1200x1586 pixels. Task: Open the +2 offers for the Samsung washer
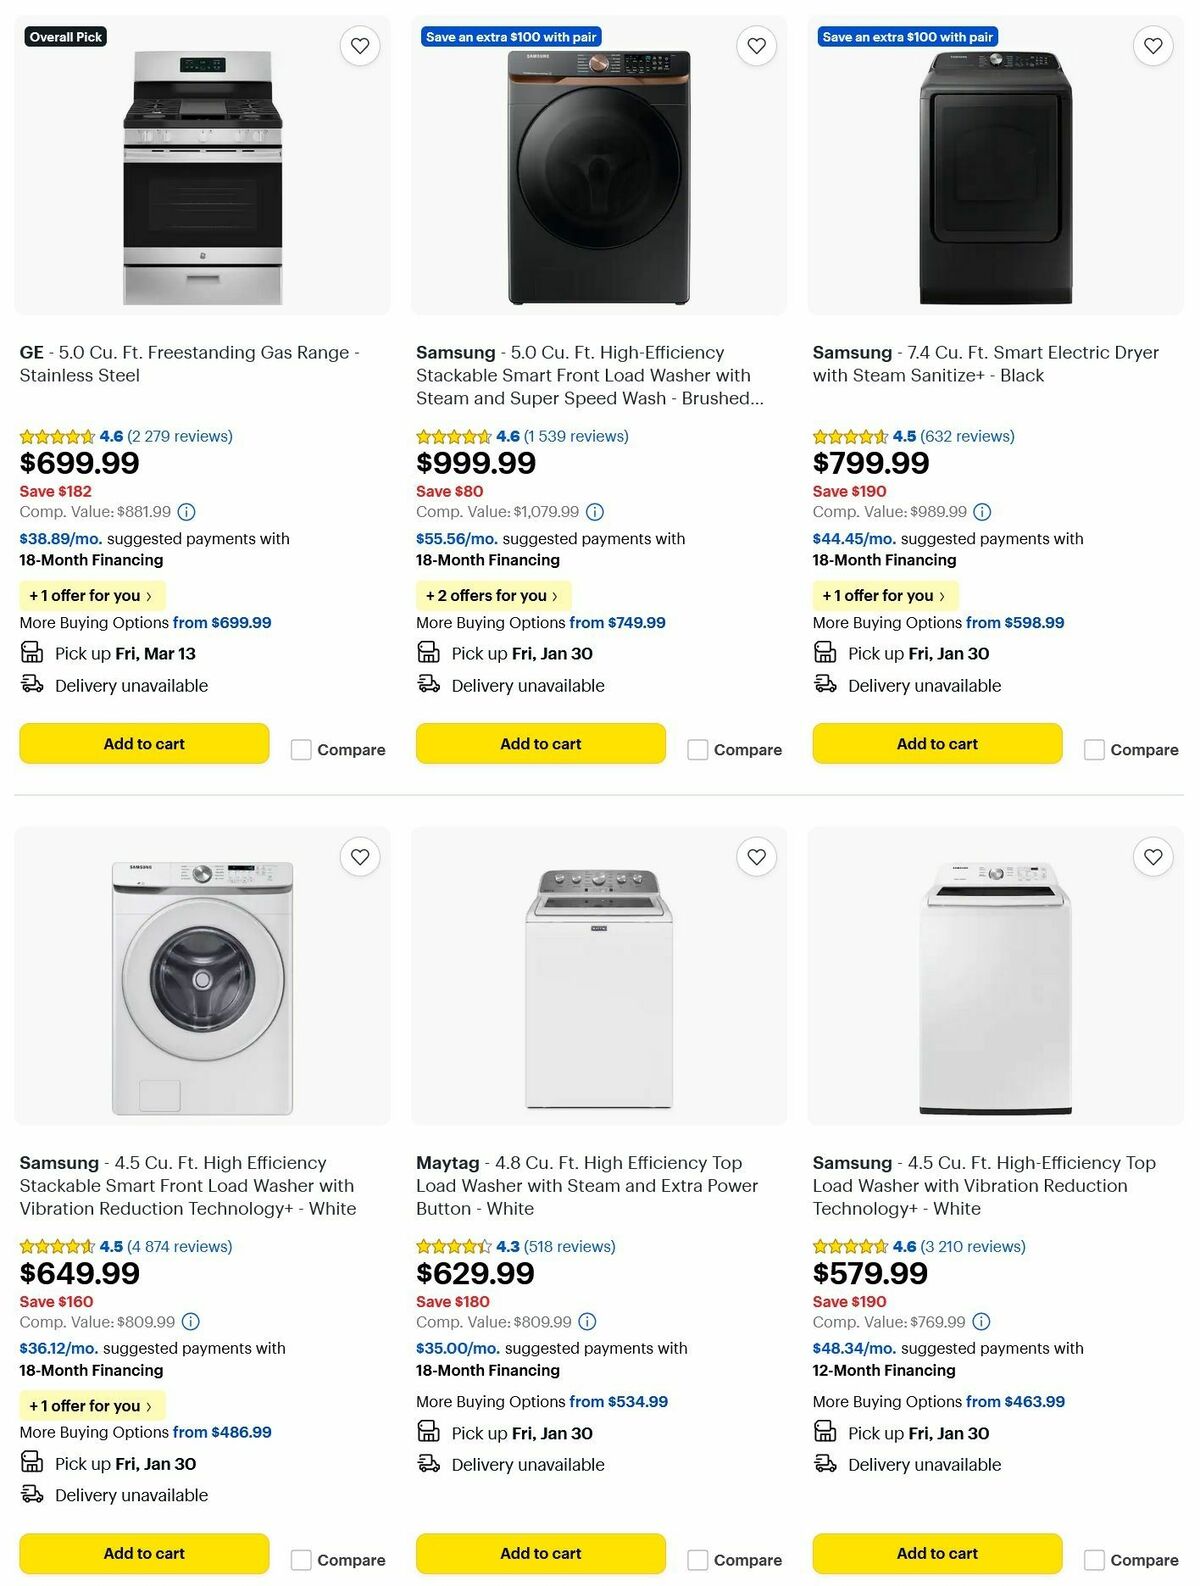pos(493,595)
